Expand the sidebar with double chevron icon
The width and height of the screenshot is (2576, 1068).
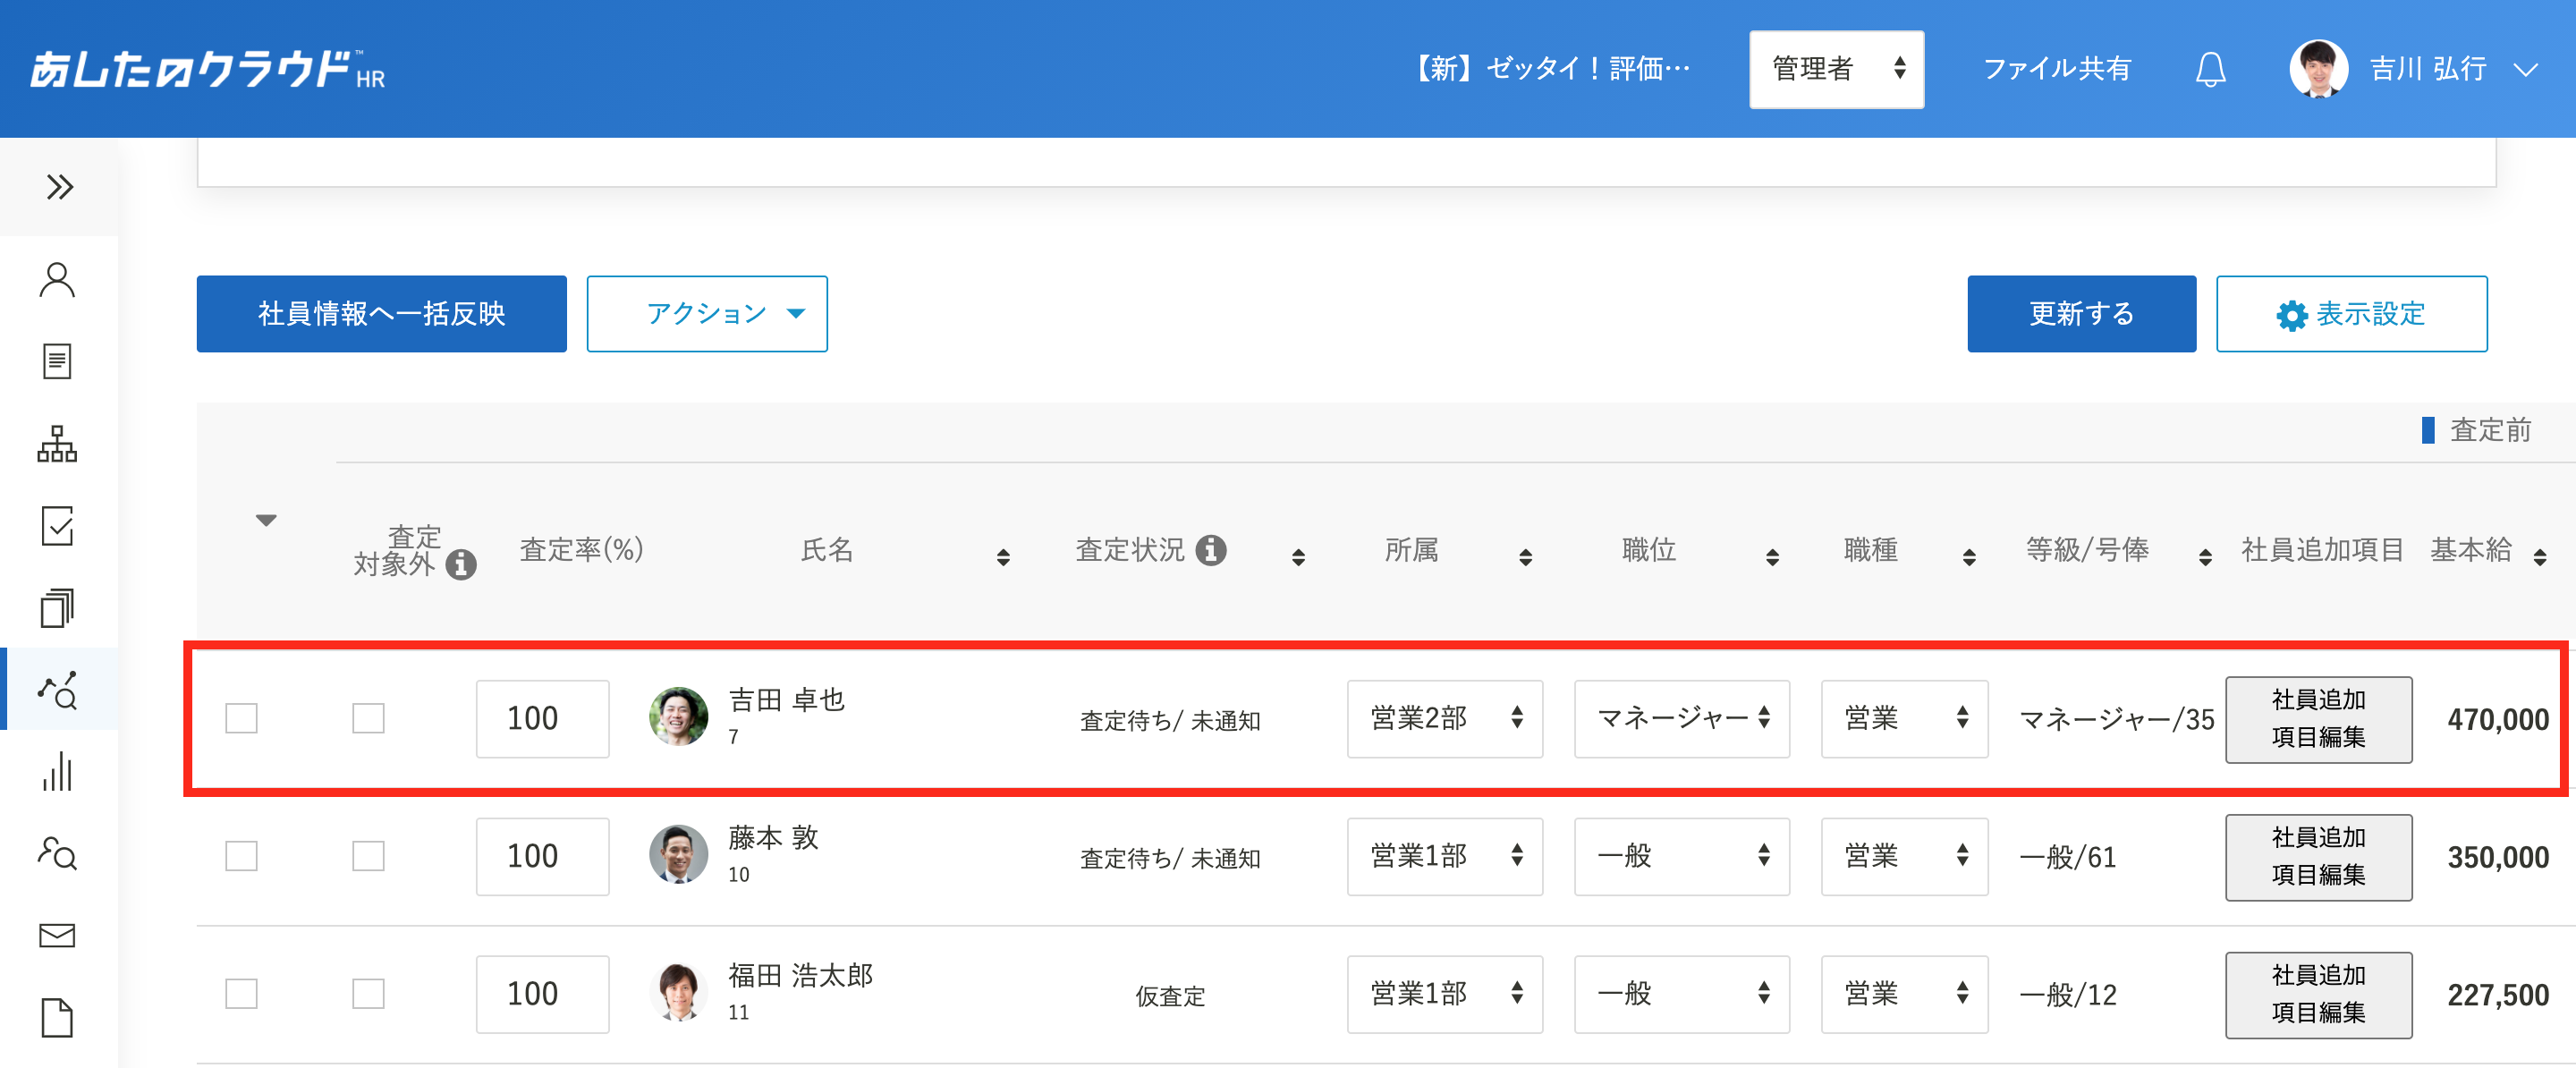click(59, 187)
